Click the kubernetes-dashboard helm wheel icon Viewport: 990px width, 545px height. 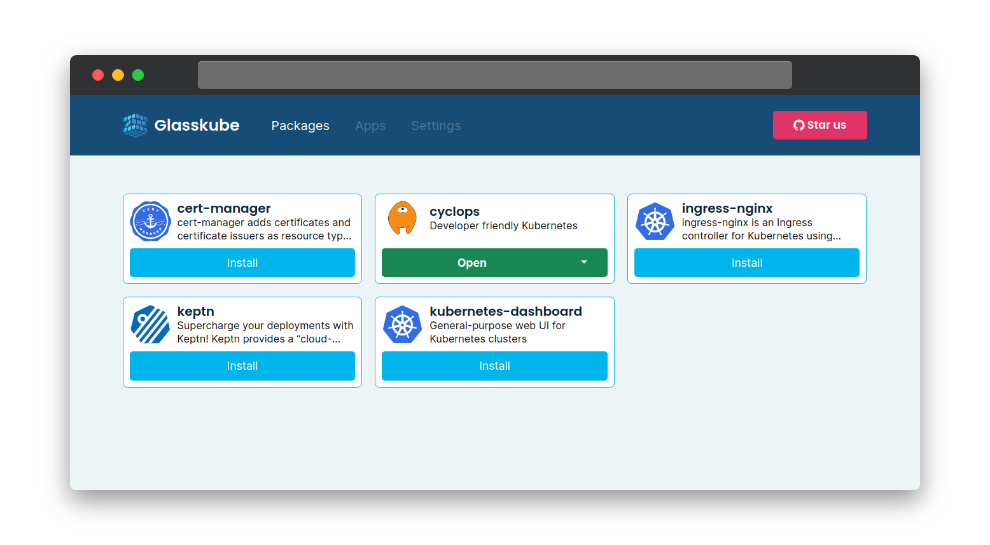402,325
